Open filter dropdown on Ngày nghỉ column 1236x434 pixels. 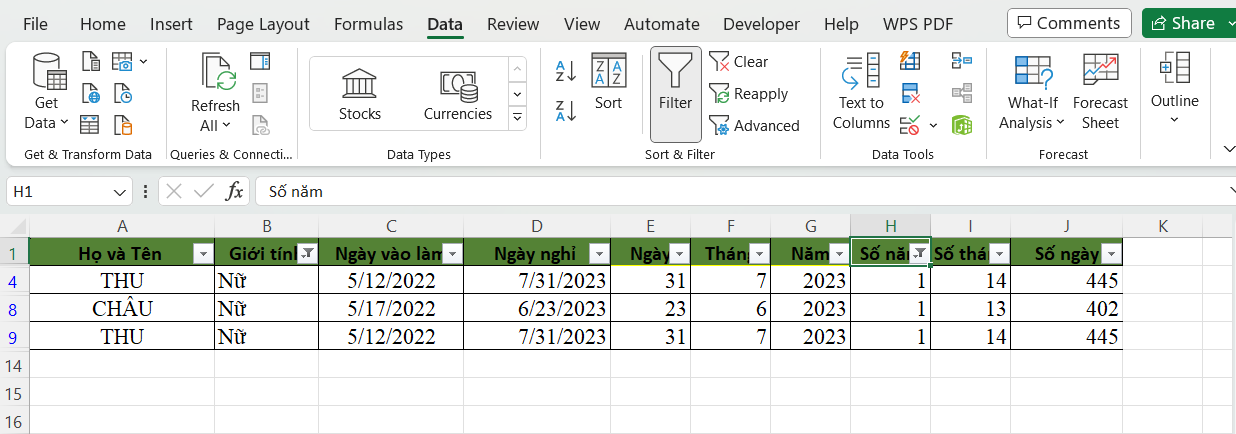tap(598, 254)
